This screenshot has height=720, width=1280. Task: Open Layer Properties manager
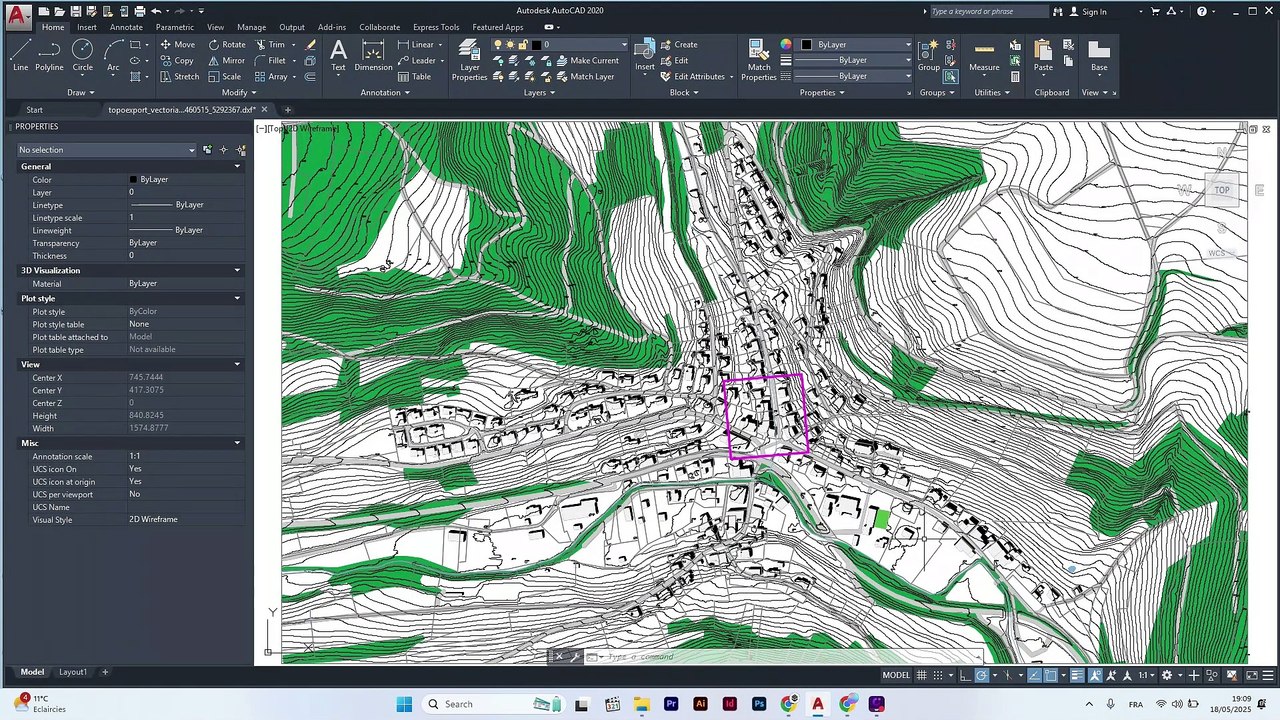pyautogui.click(x=469, y=60)
